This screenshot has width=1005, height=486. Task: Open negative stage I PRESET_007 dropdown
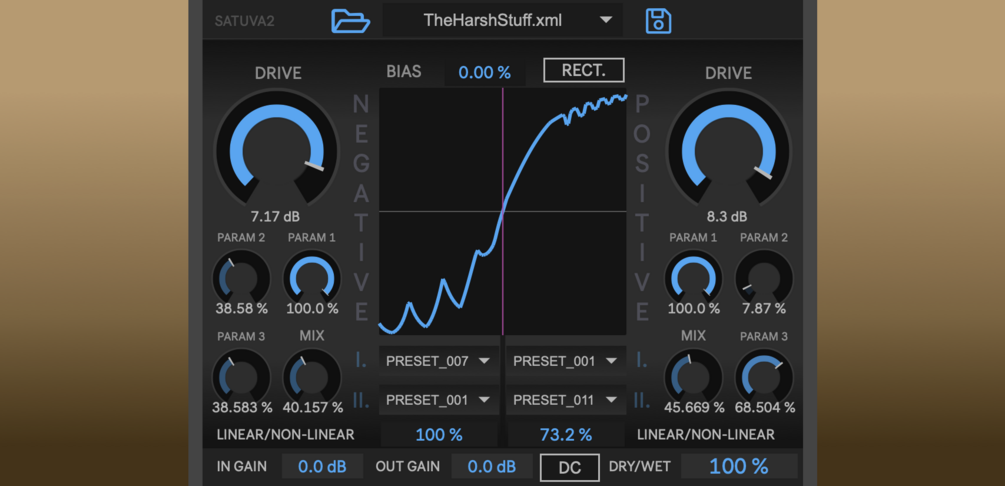coord(439,361)
